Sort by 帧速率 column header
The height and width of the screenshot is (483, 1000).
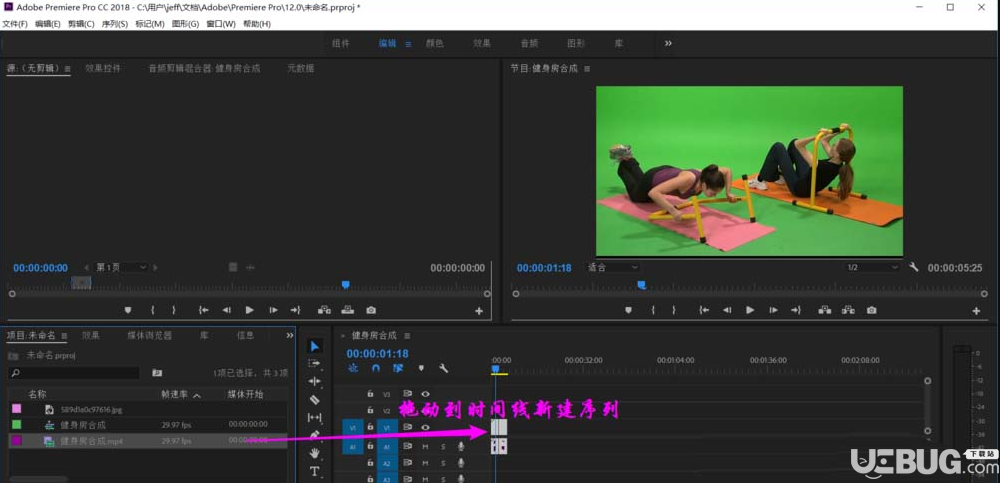coord(175,394)
